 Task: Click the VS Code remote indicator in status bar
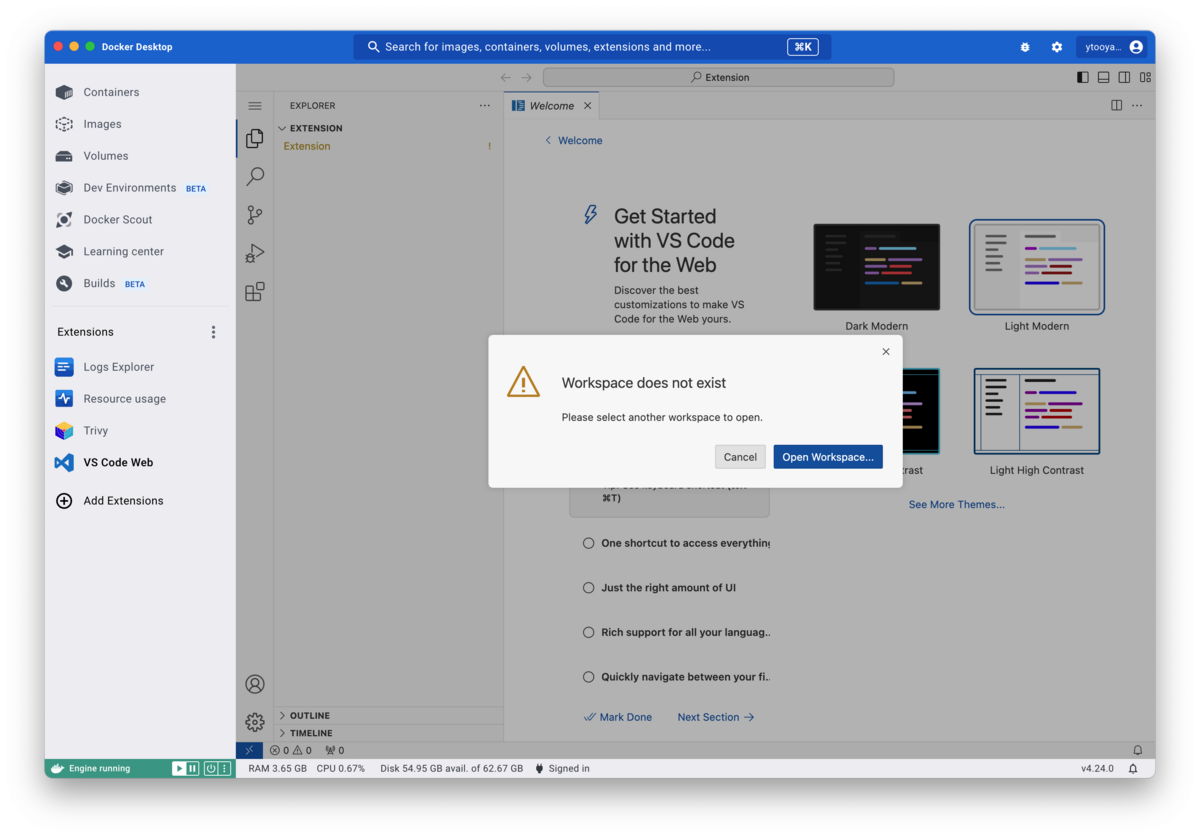[x=249, y=750]
